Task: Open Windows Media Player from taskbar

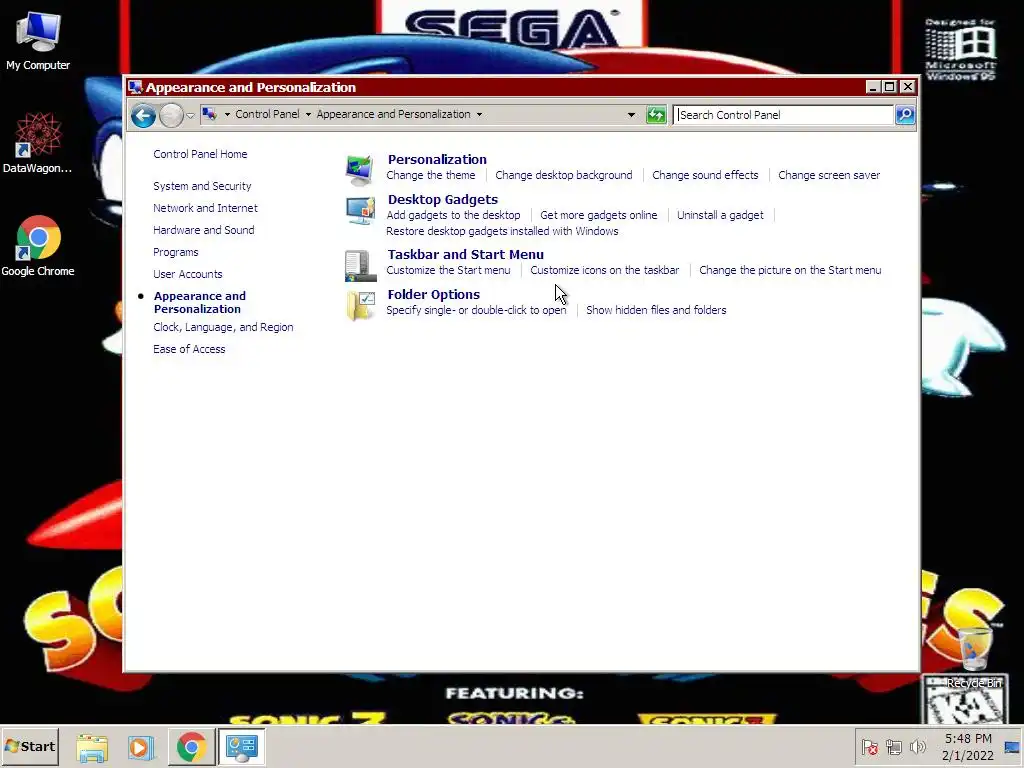Action: click(x=140, y=747)
